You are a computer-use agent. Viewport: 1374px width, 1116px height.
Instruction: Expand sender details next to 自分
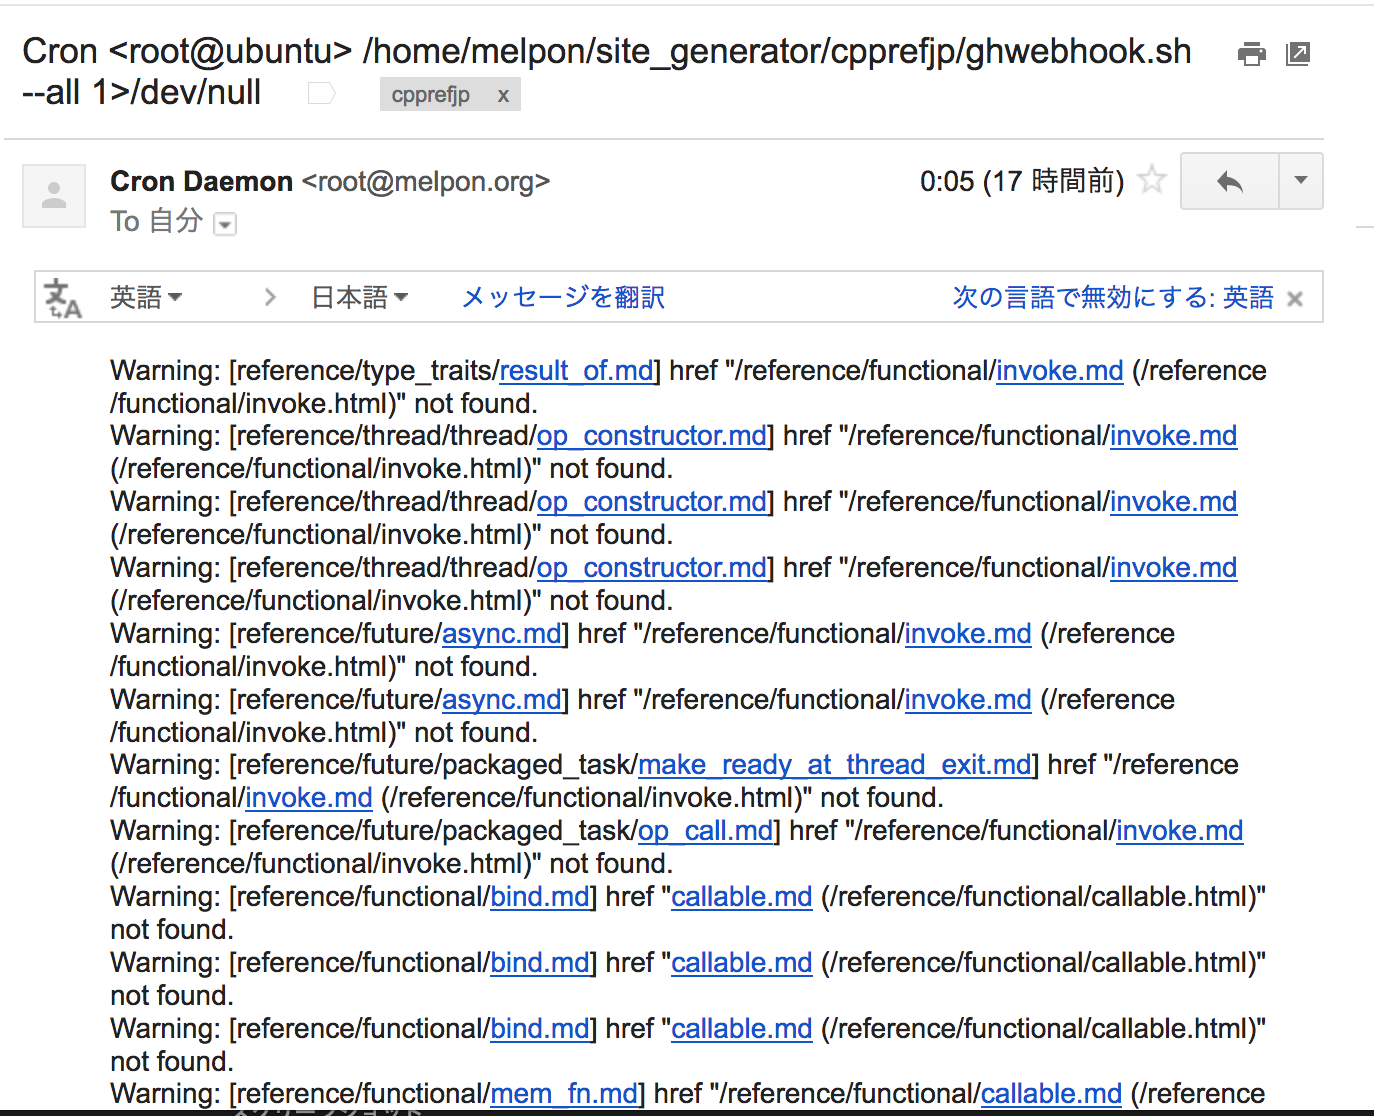[225, 223]
